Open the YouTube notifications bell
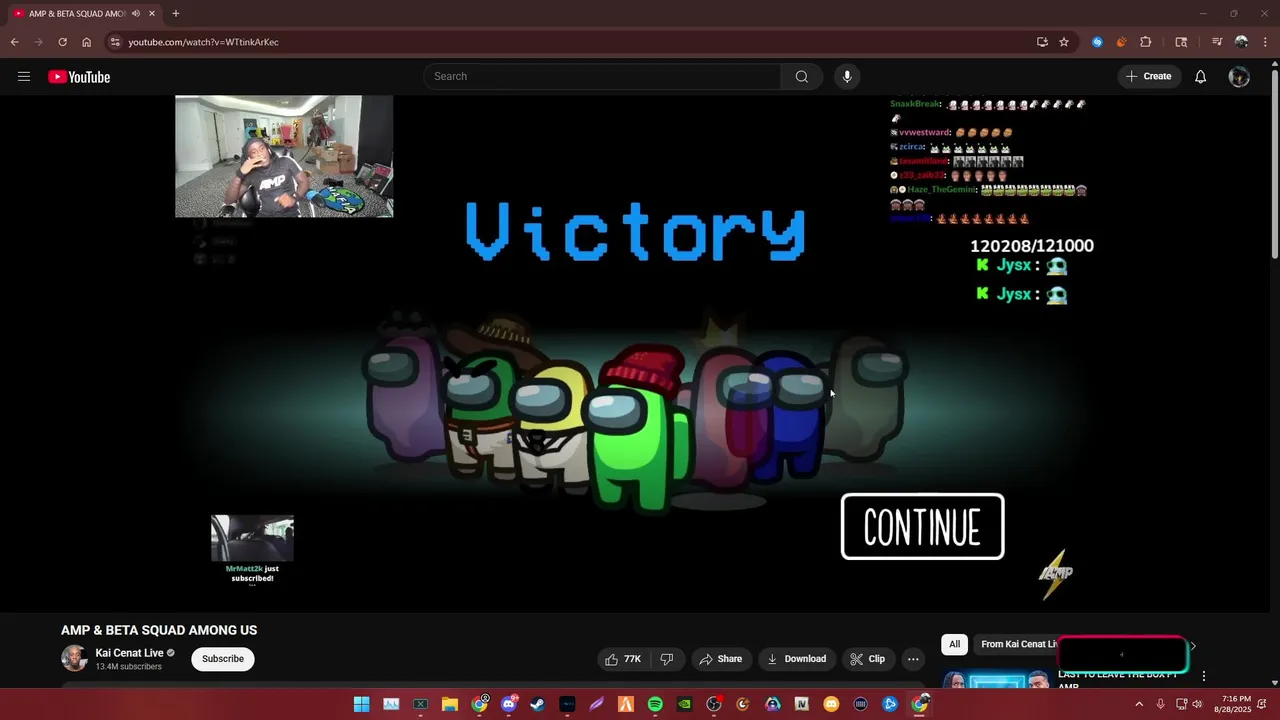This screenshot has width=1280, height=720. pos(1200,77)
